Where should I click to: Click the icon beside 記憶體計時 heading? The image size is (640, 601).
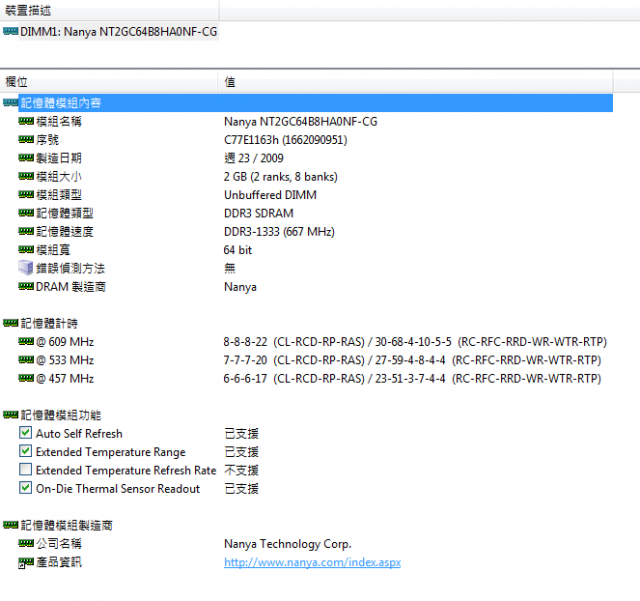click(x=10, y=323)
